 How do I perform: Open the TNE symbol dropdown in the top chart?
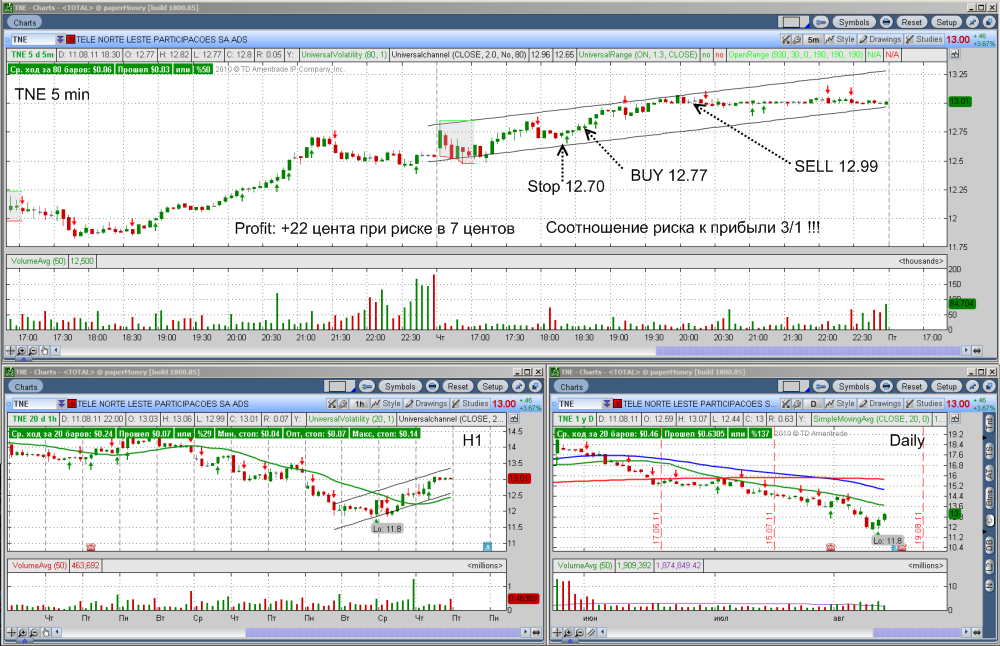coord(60,40)
